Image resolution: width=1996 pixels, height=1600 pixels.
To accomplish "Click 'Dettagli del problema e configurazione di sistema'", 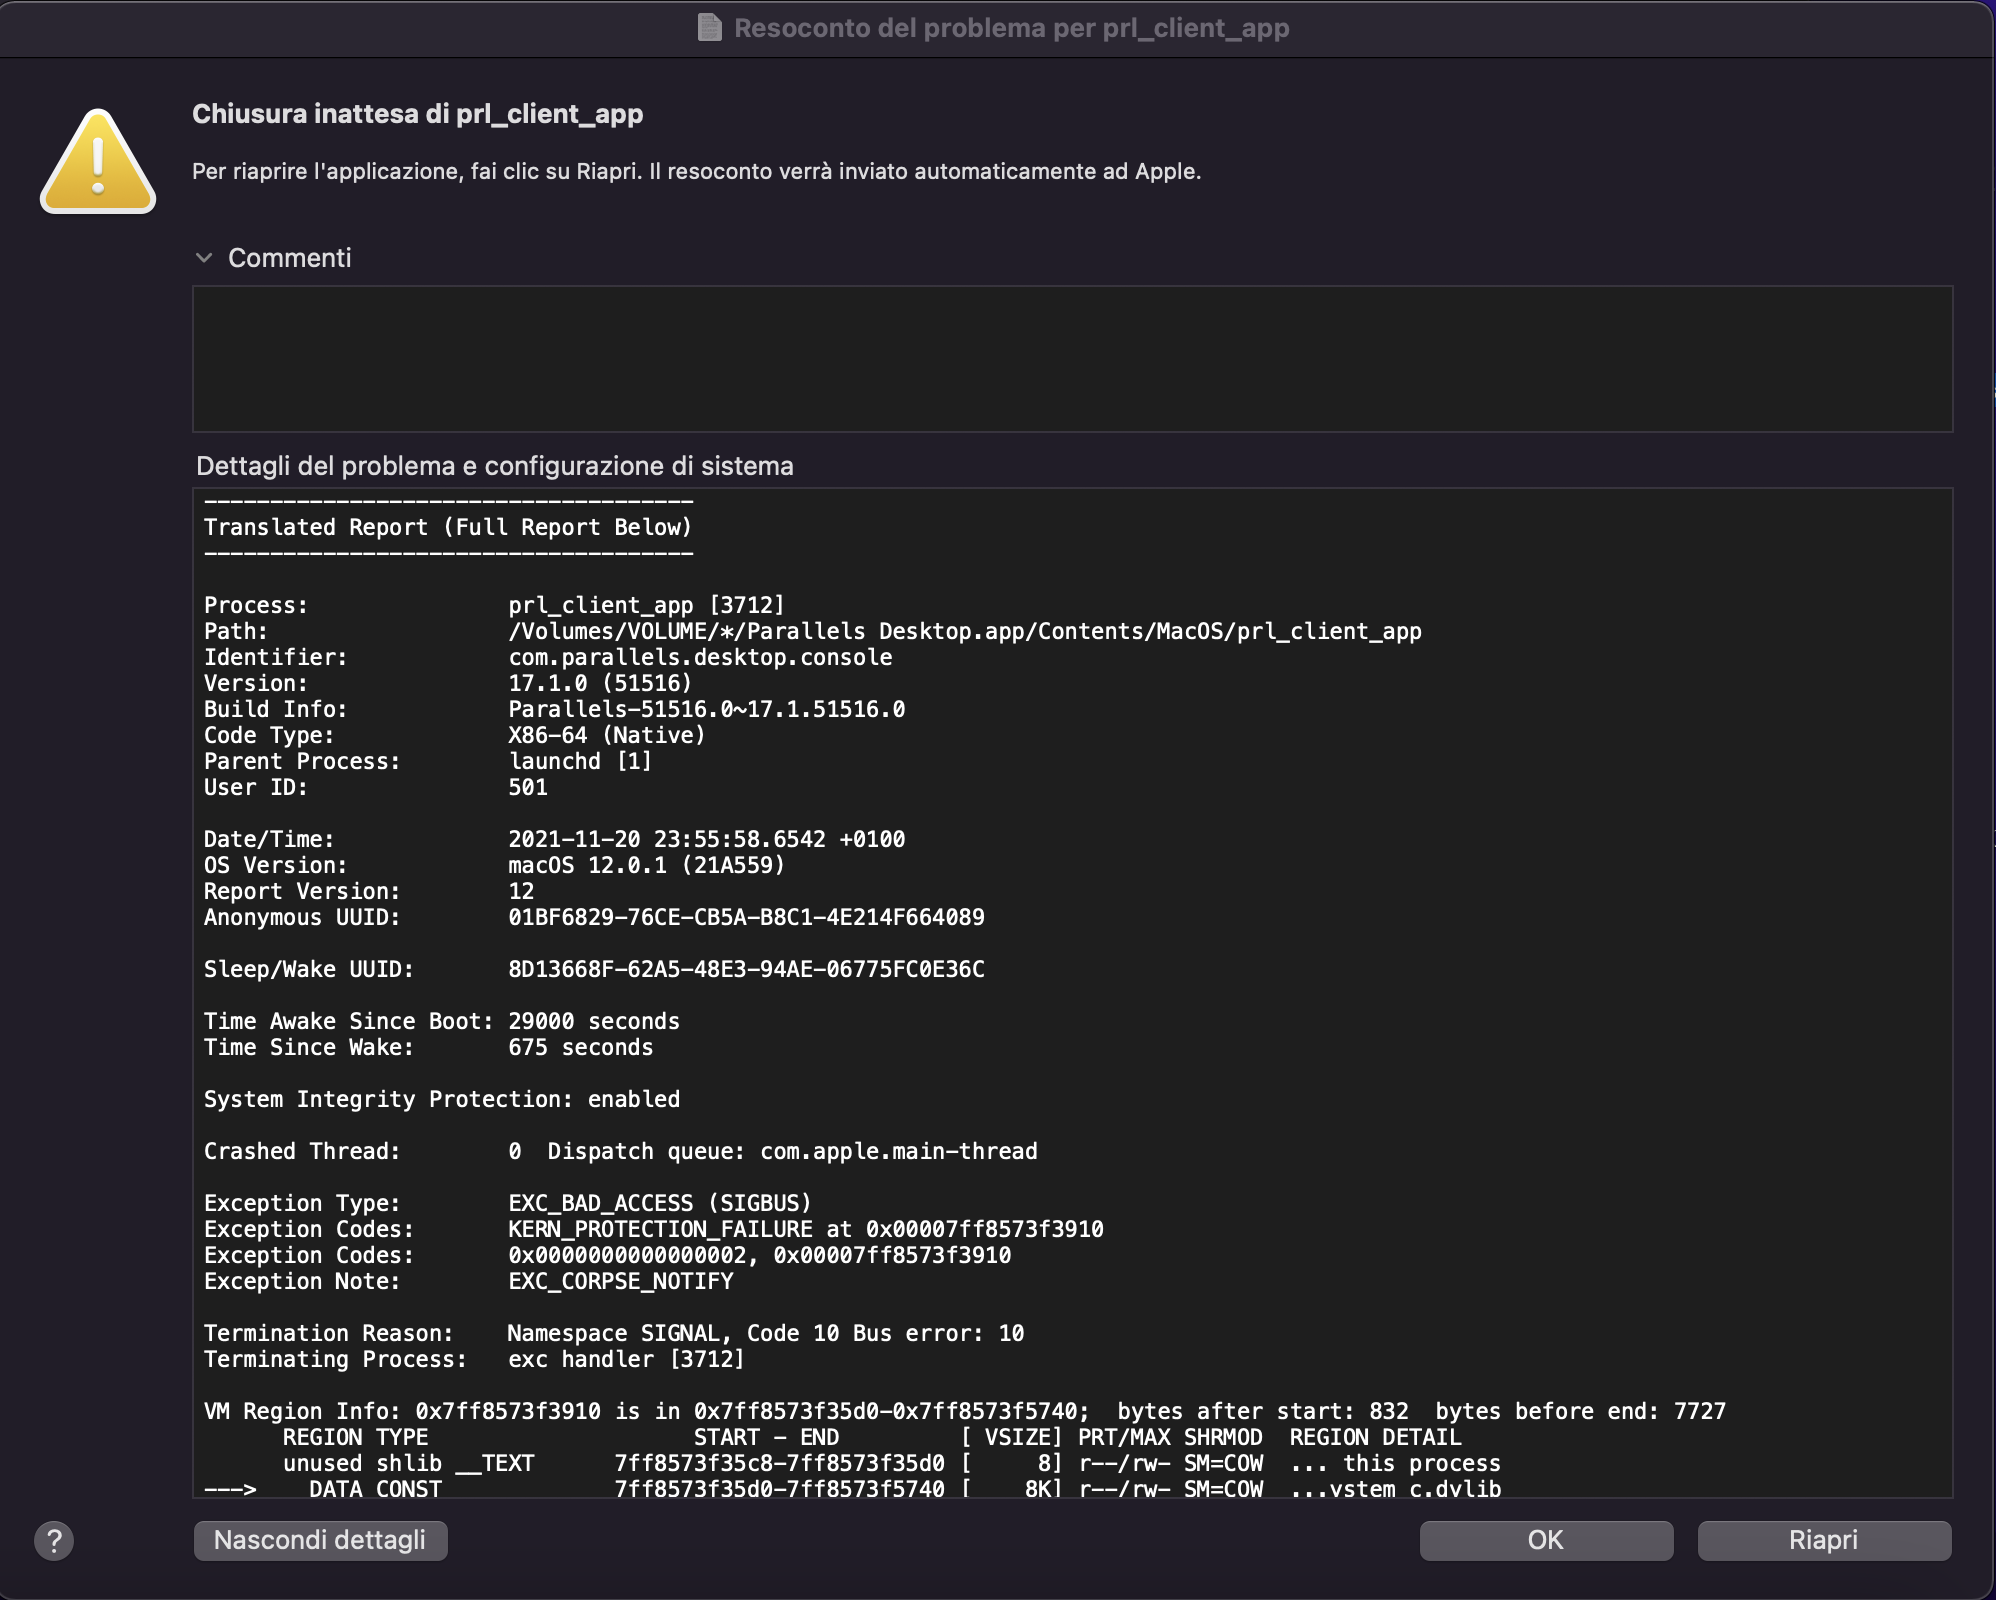I will [x=495, y=466].
